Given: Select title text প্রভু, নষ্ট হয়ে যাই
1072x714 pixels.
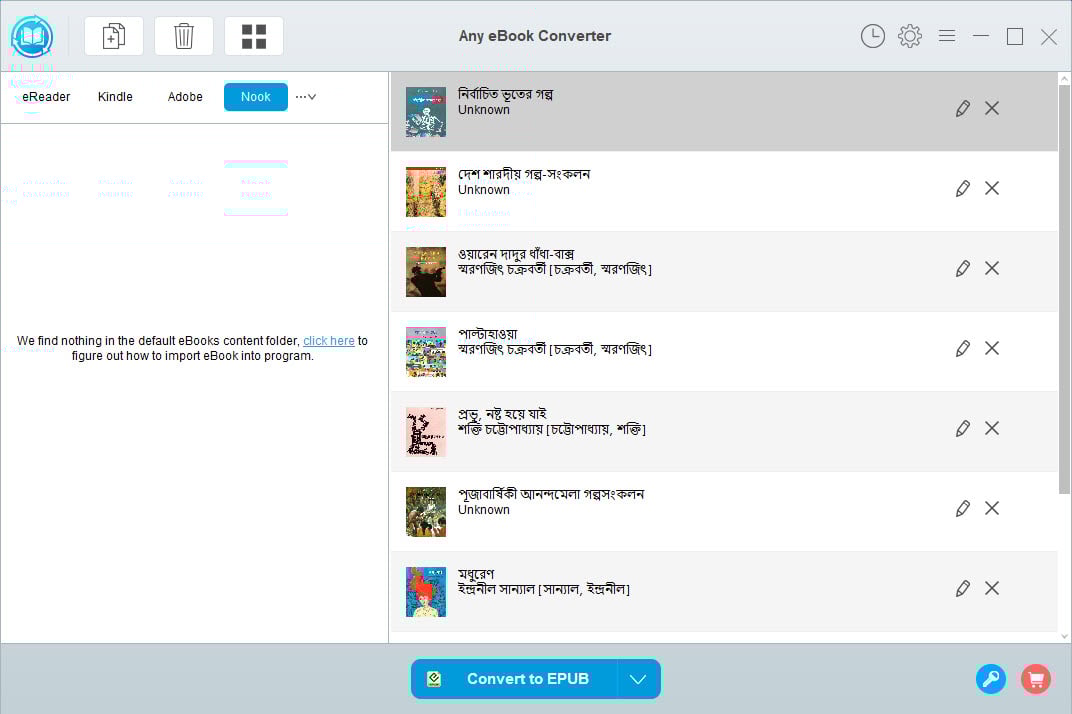Looking at the screenshot, I should click(502, 414).
